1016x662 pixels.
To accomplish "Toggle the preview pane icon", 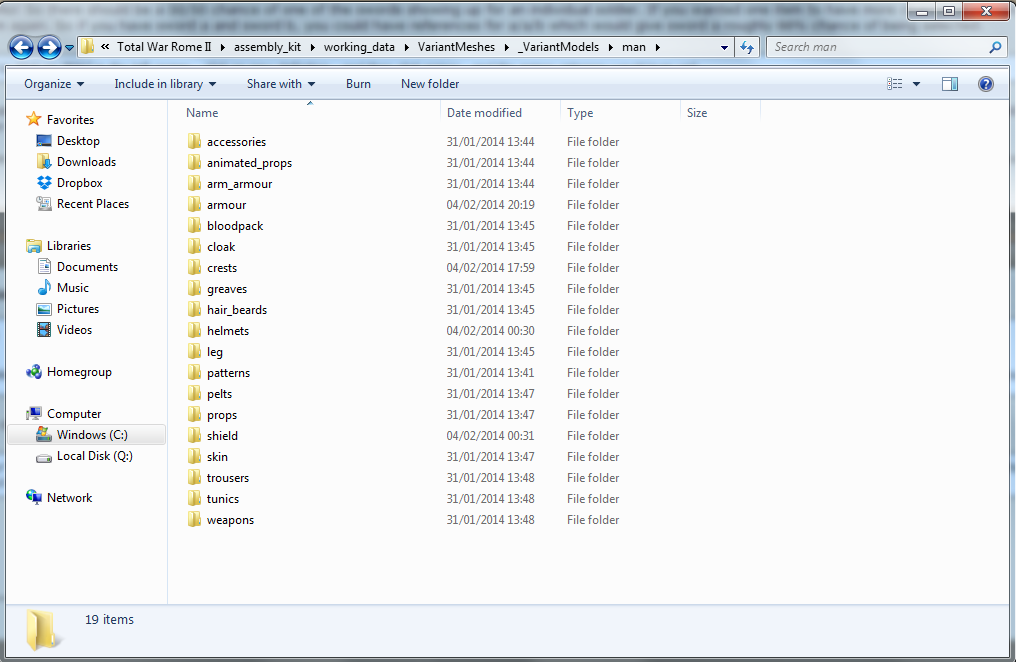I will pyautogui.click(x=950, y=84).
